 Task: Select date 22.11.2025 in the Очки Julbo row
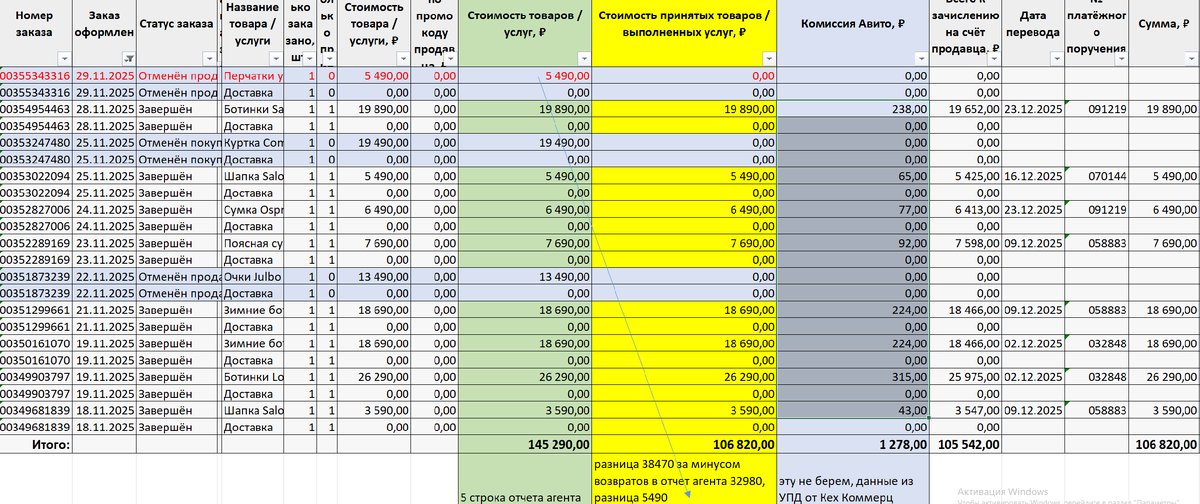(x=105, y=279)
